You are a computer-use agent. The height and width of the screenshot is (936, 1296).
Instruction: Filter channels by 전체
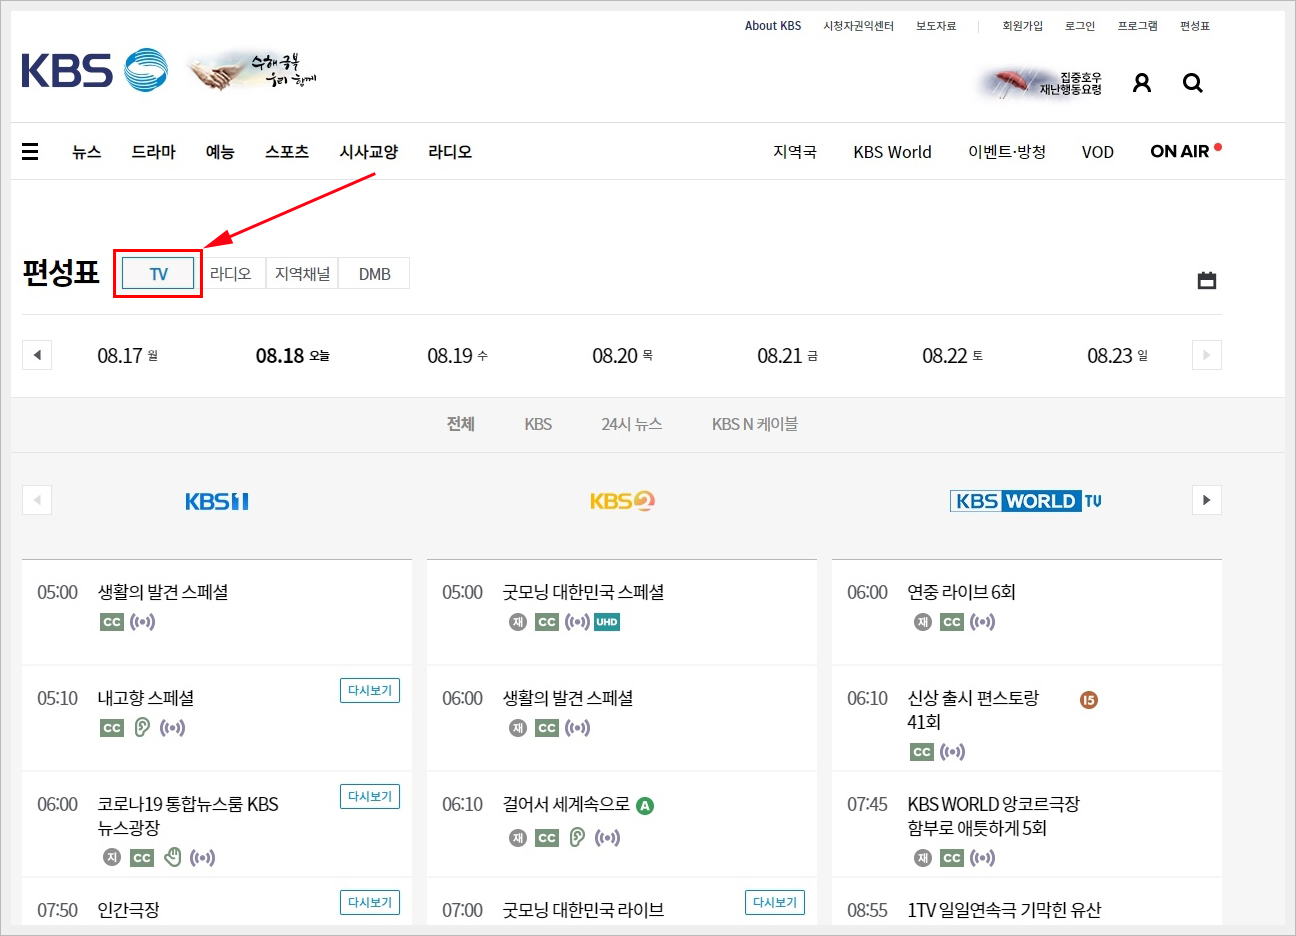click(x=460, y=424)
